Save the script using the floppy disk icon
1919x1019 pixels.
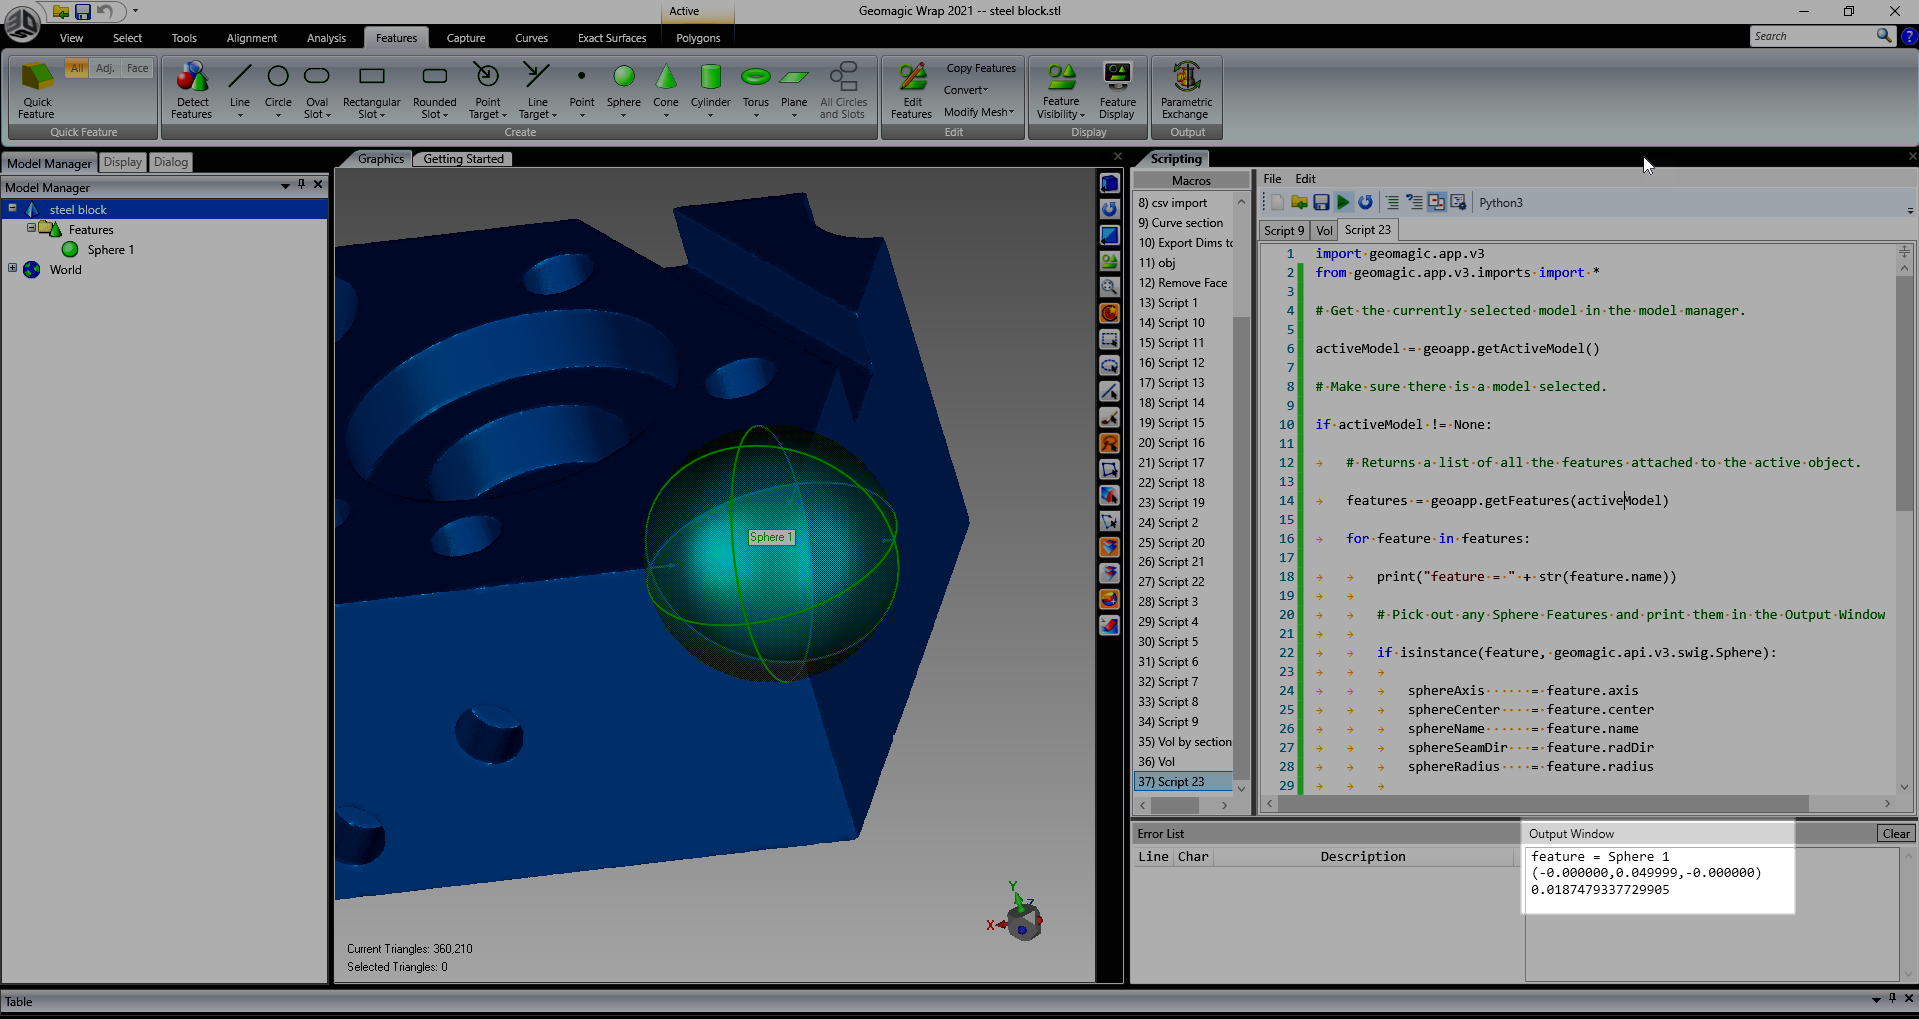pyautogui.click(x=1321, y=203)
